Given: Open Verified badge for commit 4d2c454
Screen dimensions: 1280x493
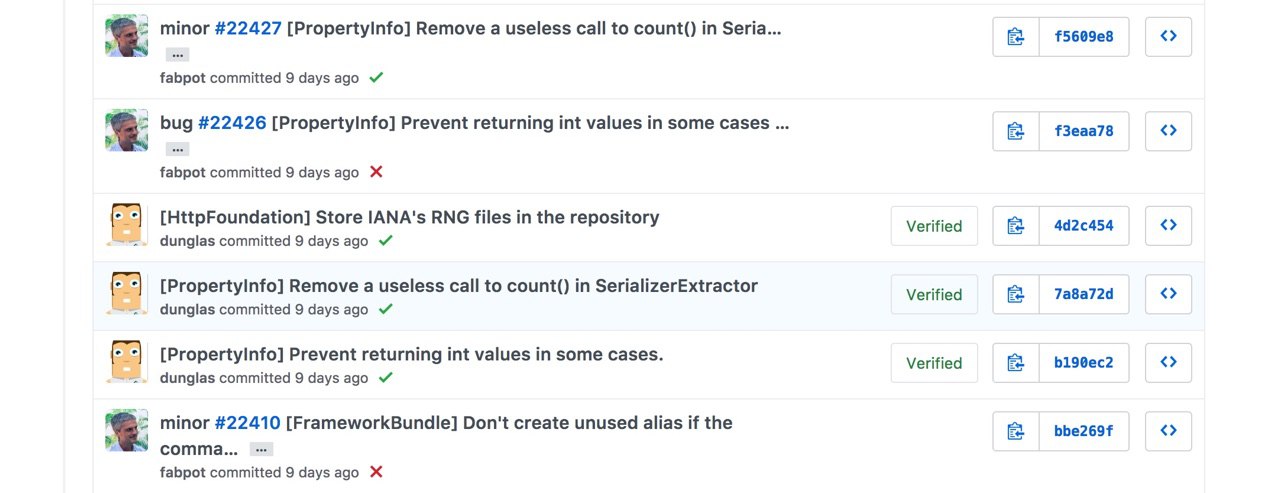Looking at the screenshot, I should [x=934, y=226].
